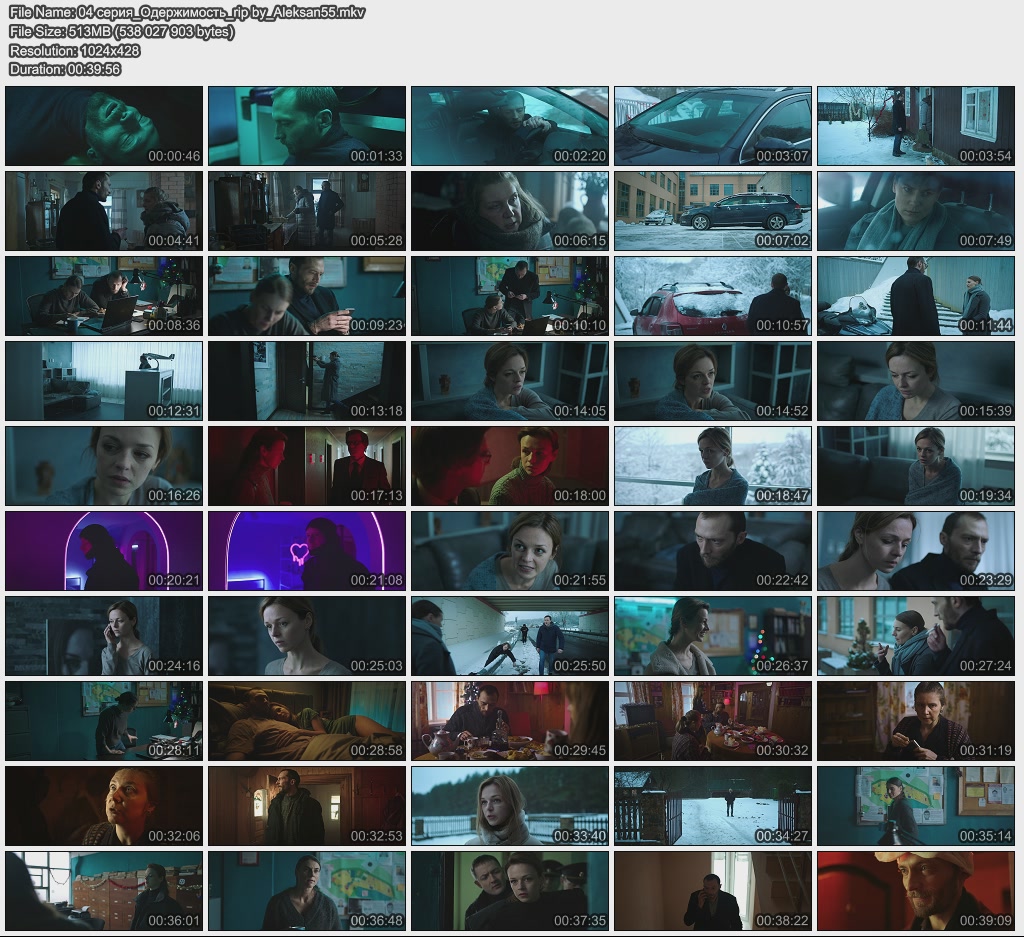Viewport: 1024px width, 937px height.
Task: Choose the thumbnail marked 00:19:34
Action: click(x=916, y=466)
